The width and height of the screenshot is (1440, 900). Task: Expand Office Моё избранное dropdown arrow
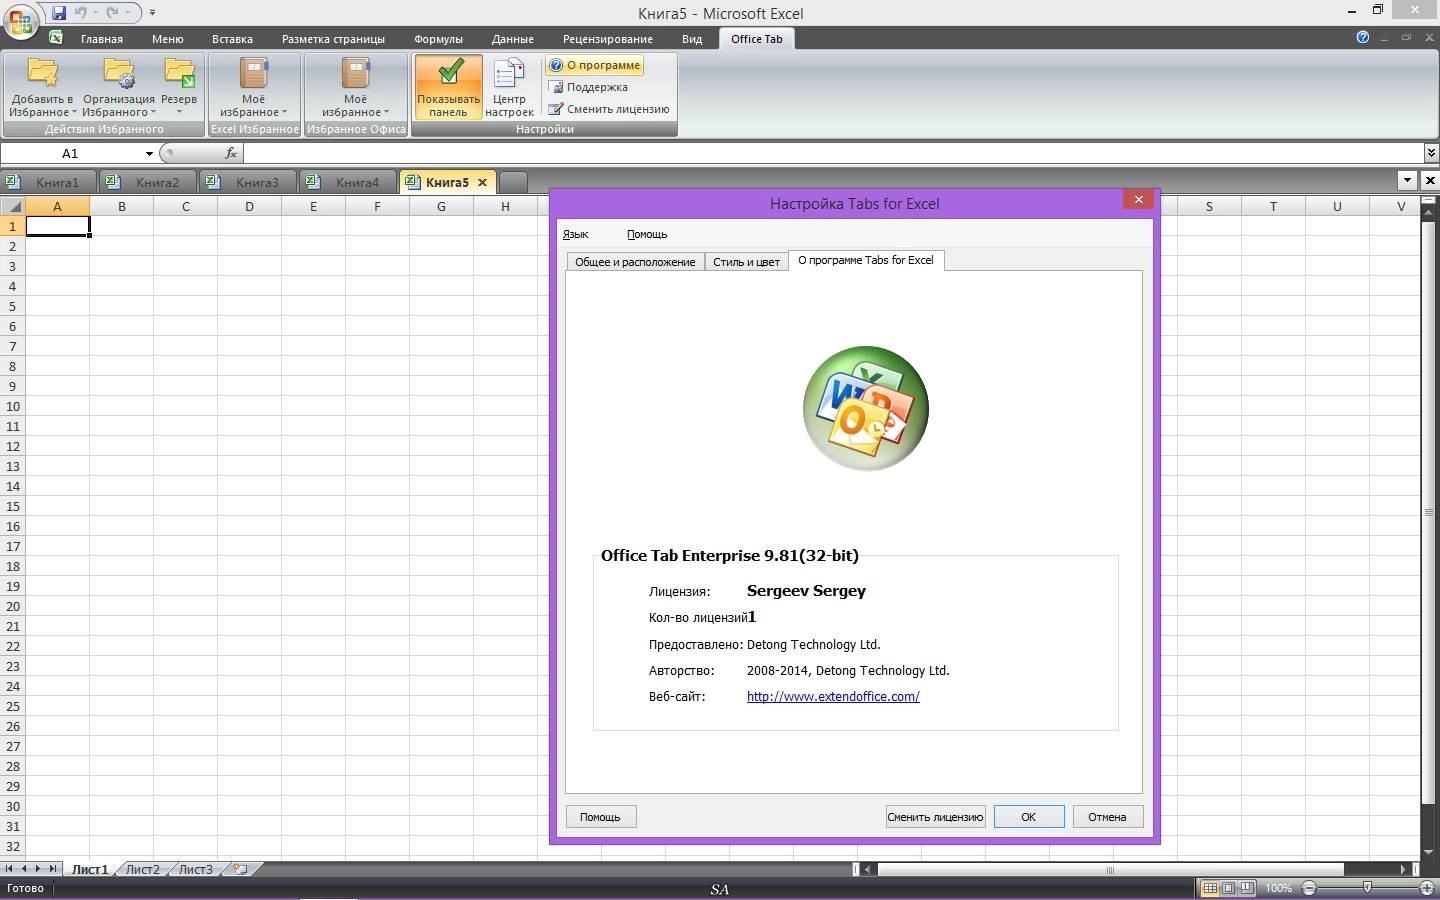click(386, 113)
